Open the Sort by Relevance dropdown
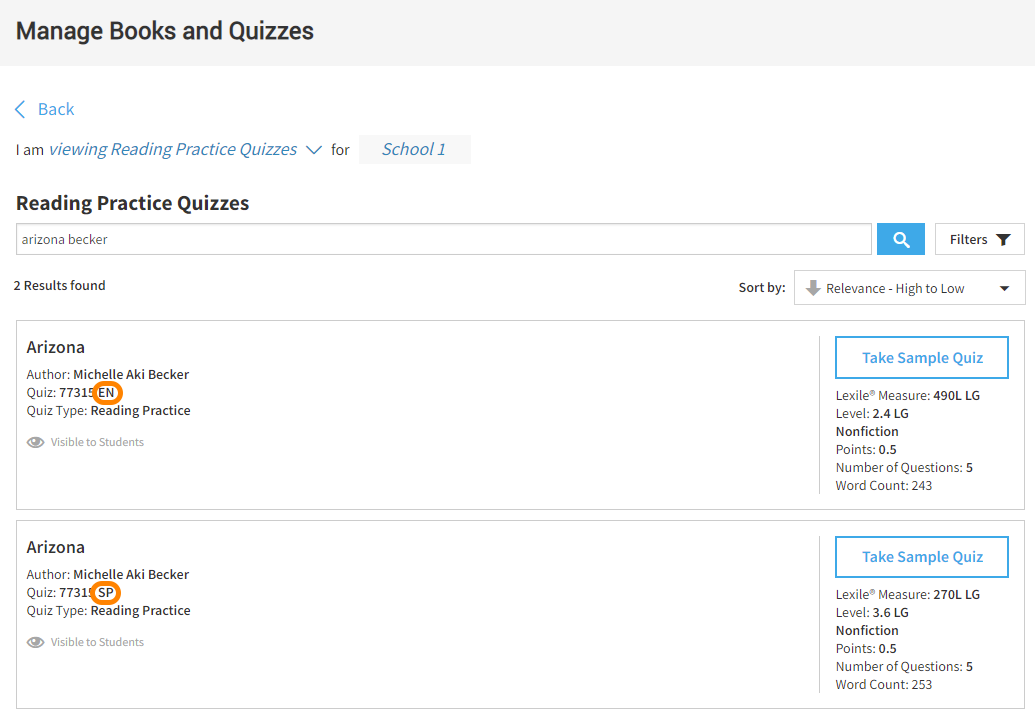The image size is (1035, 718). coord(910,288)
